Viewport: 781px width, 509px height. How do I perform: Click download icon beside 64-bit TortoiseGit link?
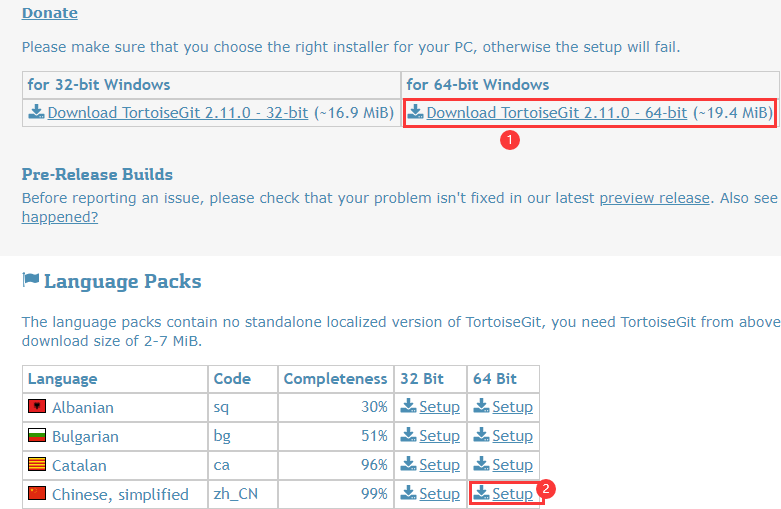coord(415,112)
